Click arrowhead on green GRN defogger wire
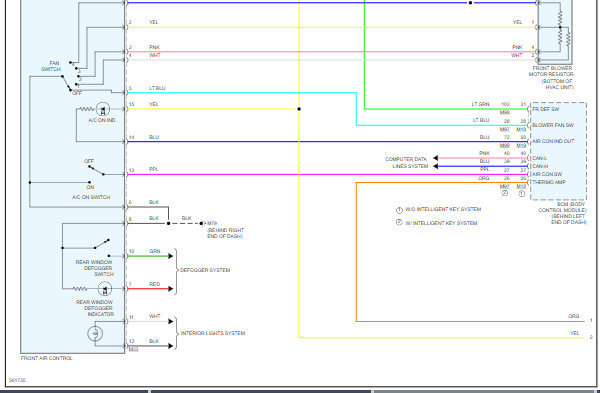Viewport: 600px width, 393px height. coord(171,256)
